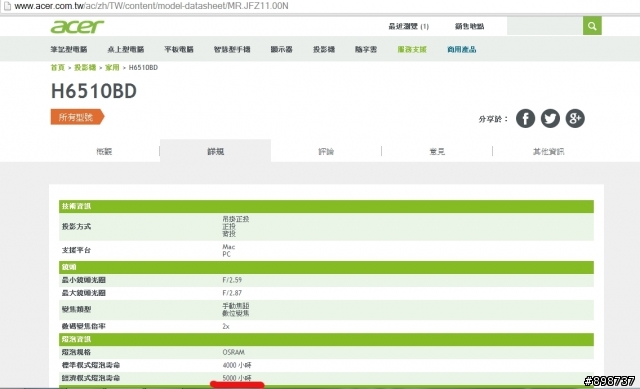The width and height of the screenshot is (640, 389).
Task: Click the 數碼變焦倍率 row label
Action: point(84,326)
